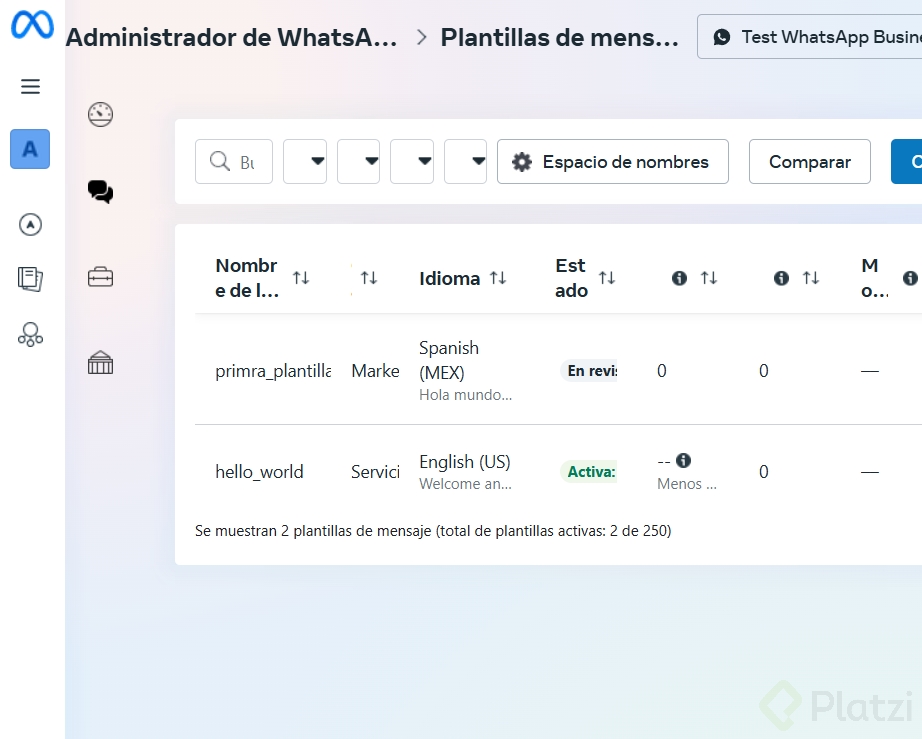Viewport: 922px width, 739px height.
Task: Click the Plantillas de mensajes breadcrumb title
Action: 559,38
